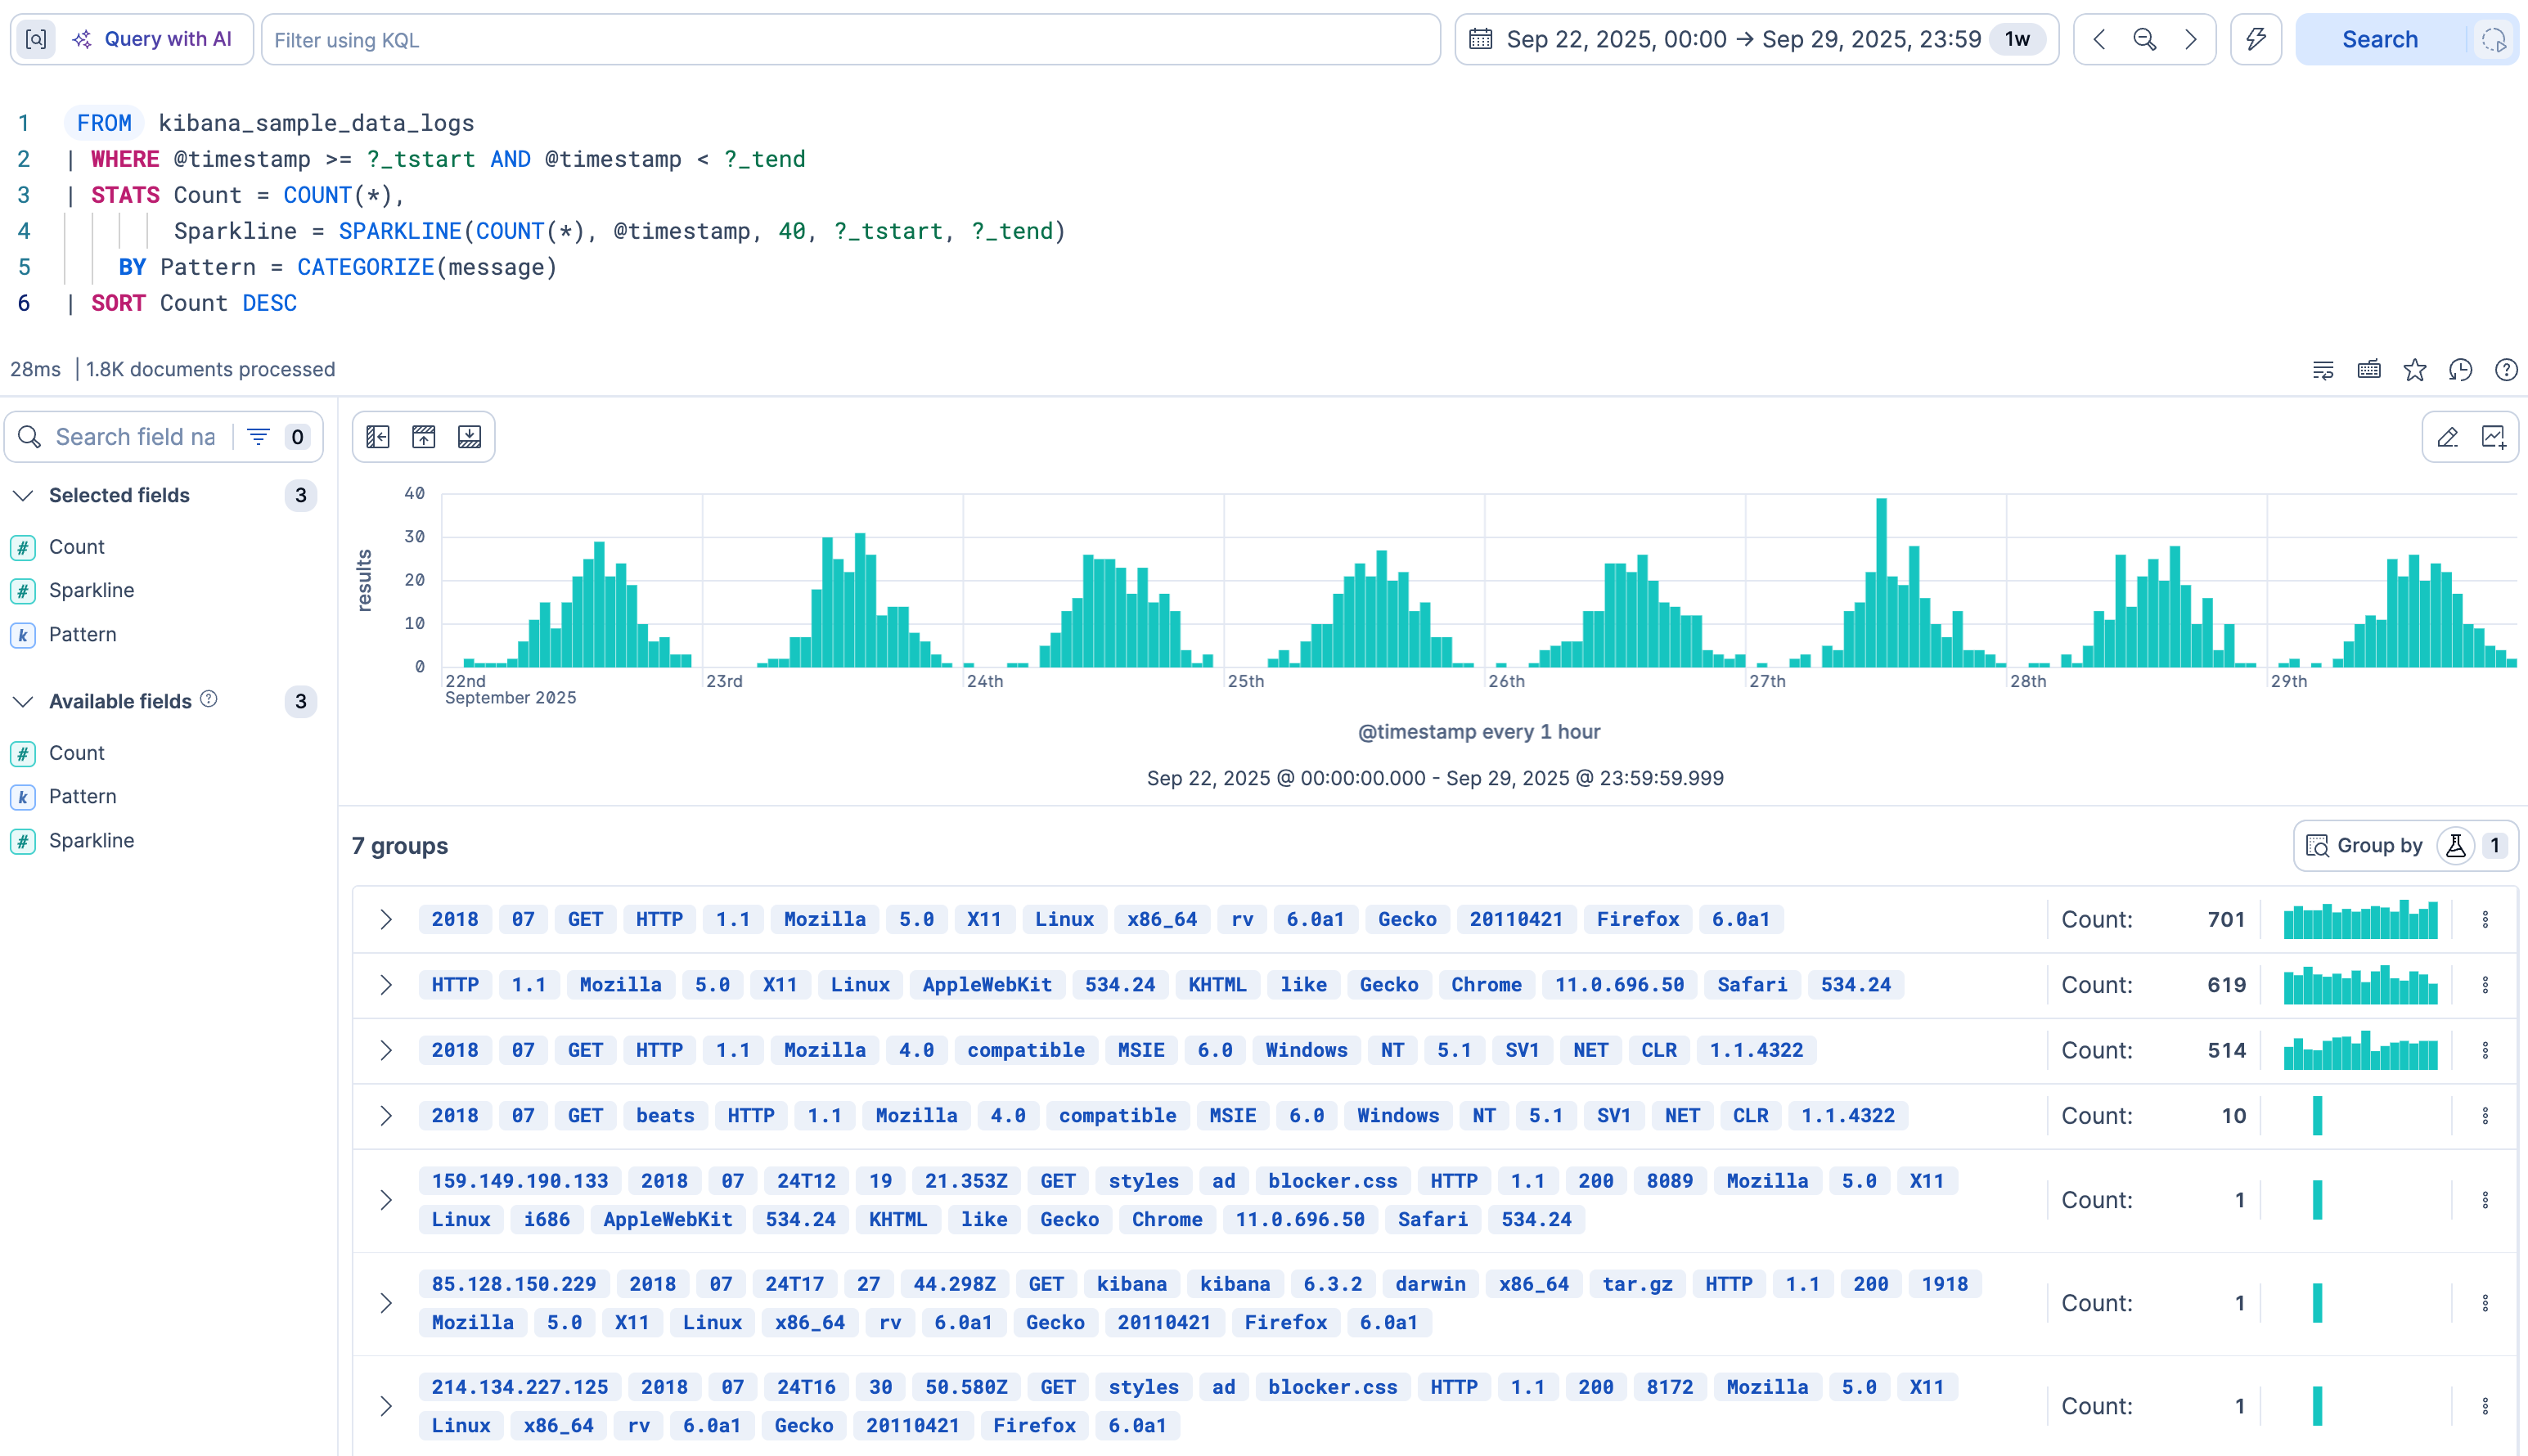Open actions menu for Count 619 group
This screenshot has height=1456, width=2528.
2485,985
